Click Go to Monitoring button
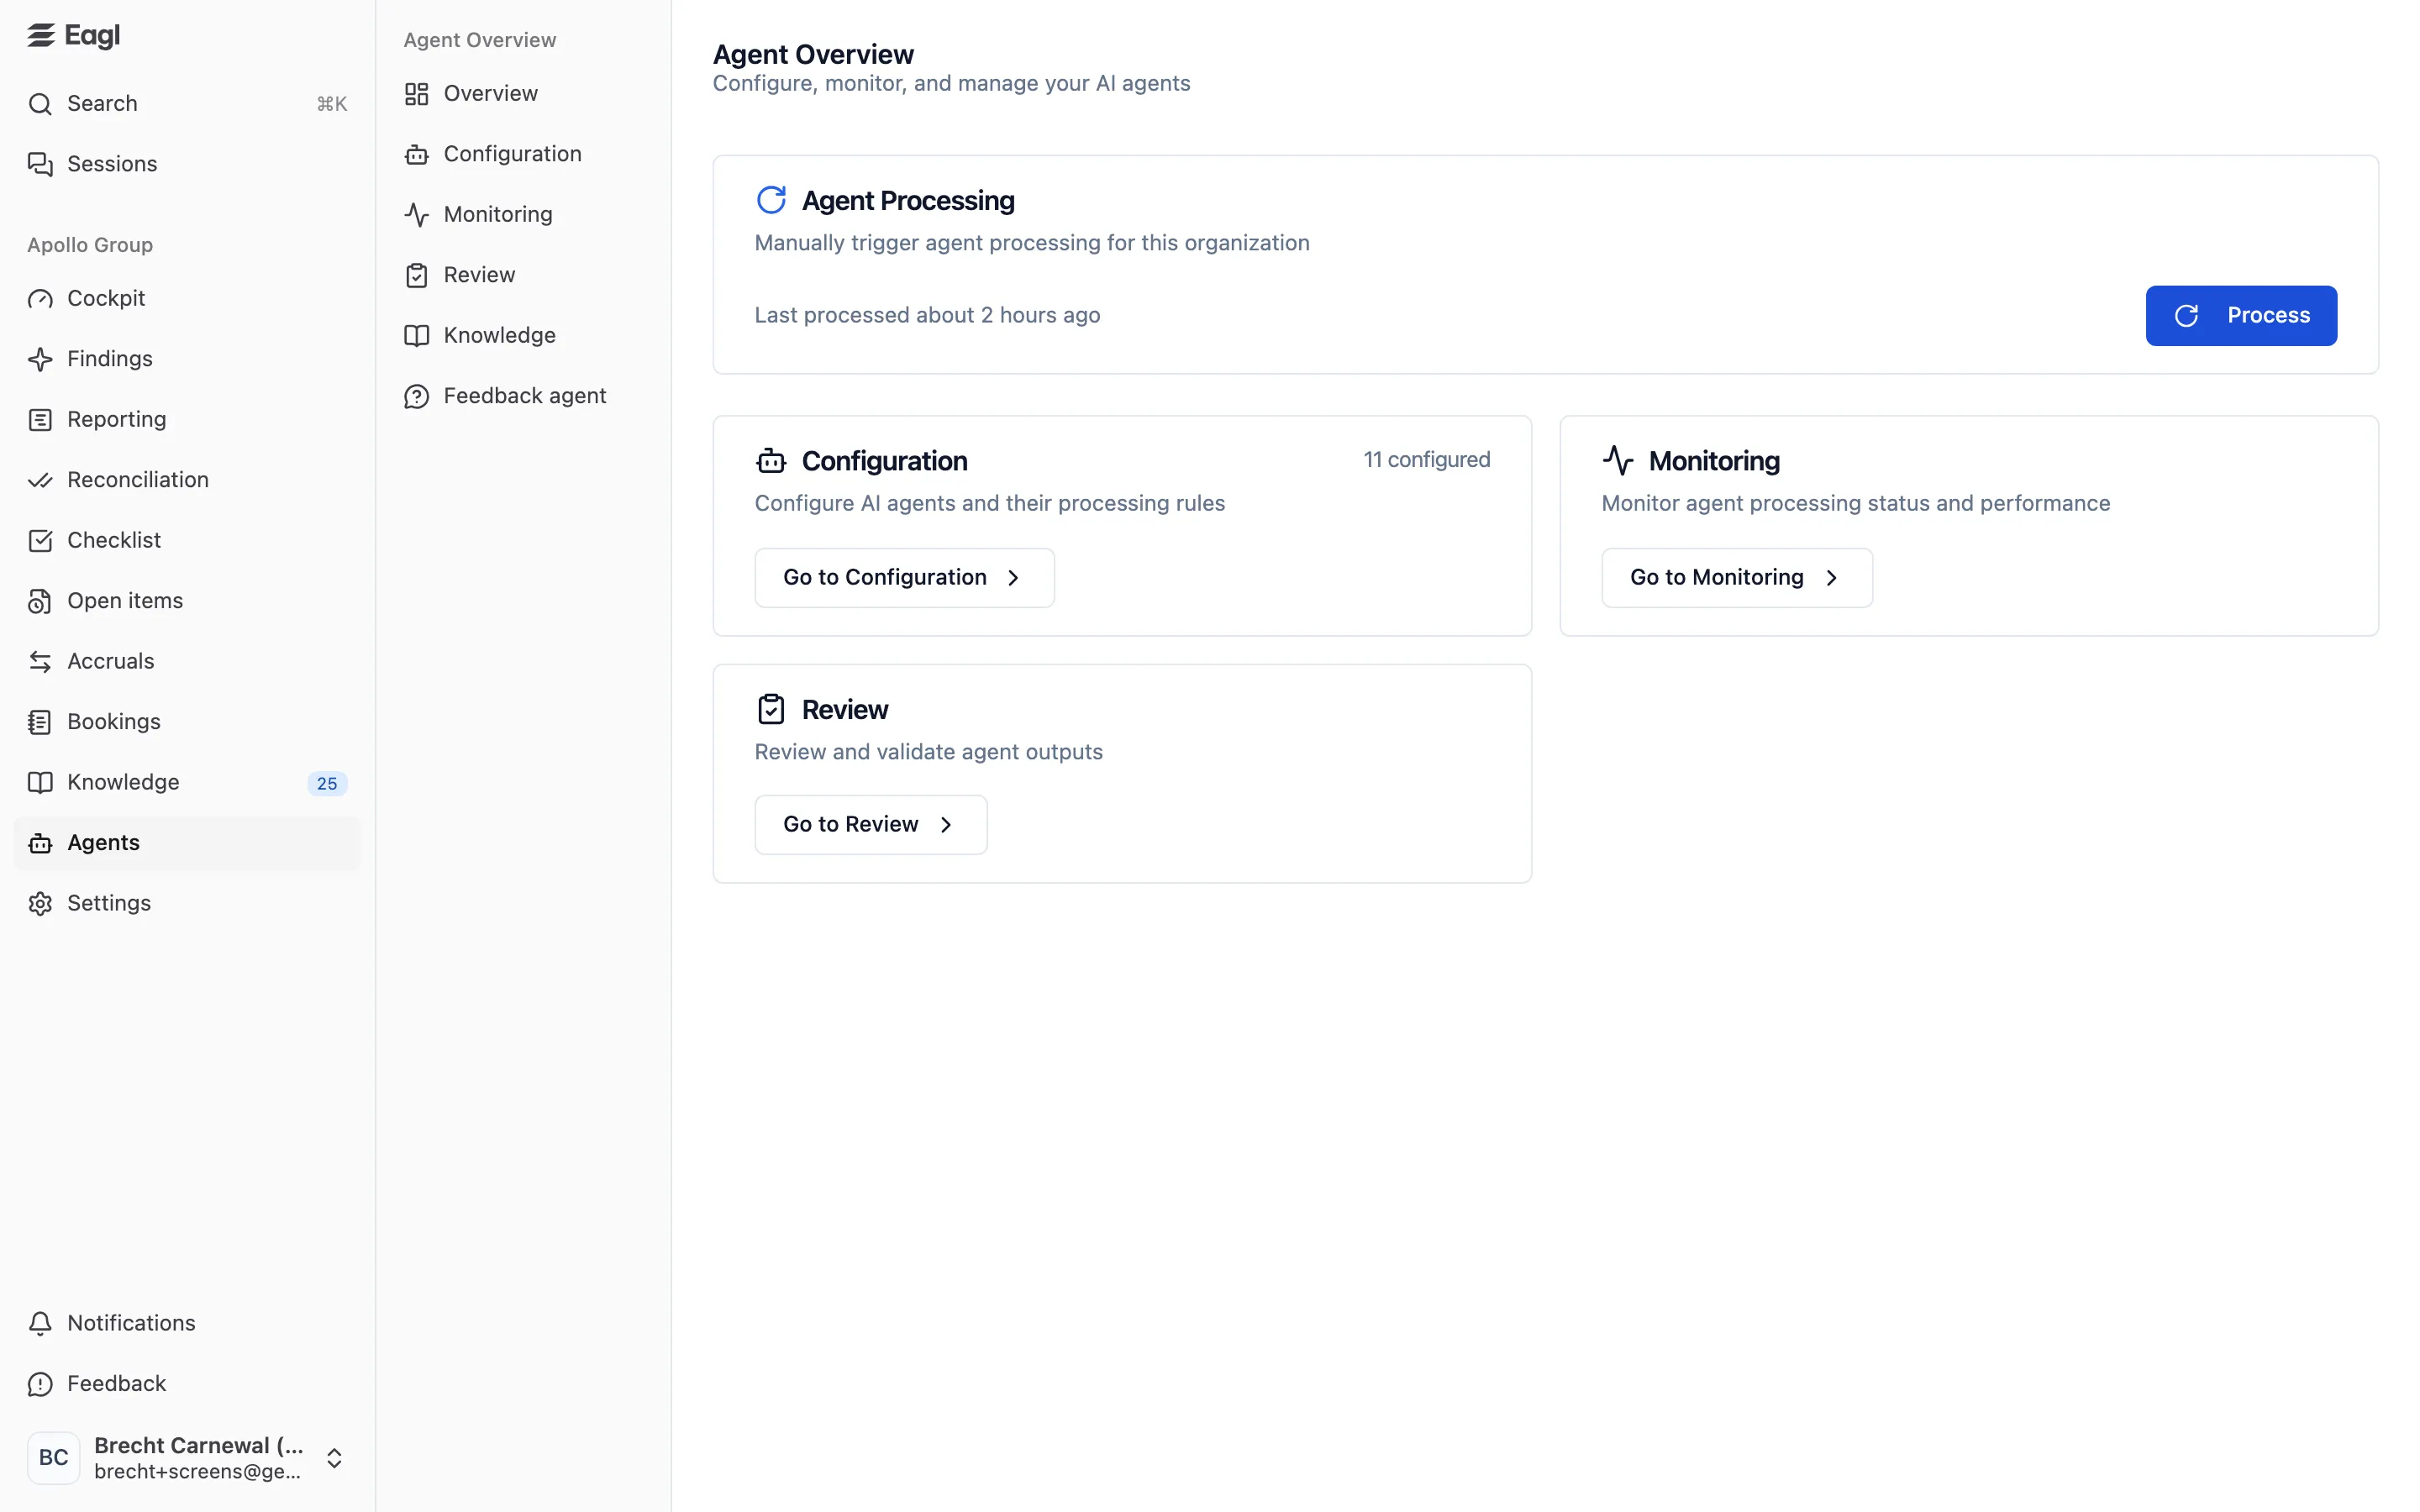2420x1512 pixels. point(1737,578)
